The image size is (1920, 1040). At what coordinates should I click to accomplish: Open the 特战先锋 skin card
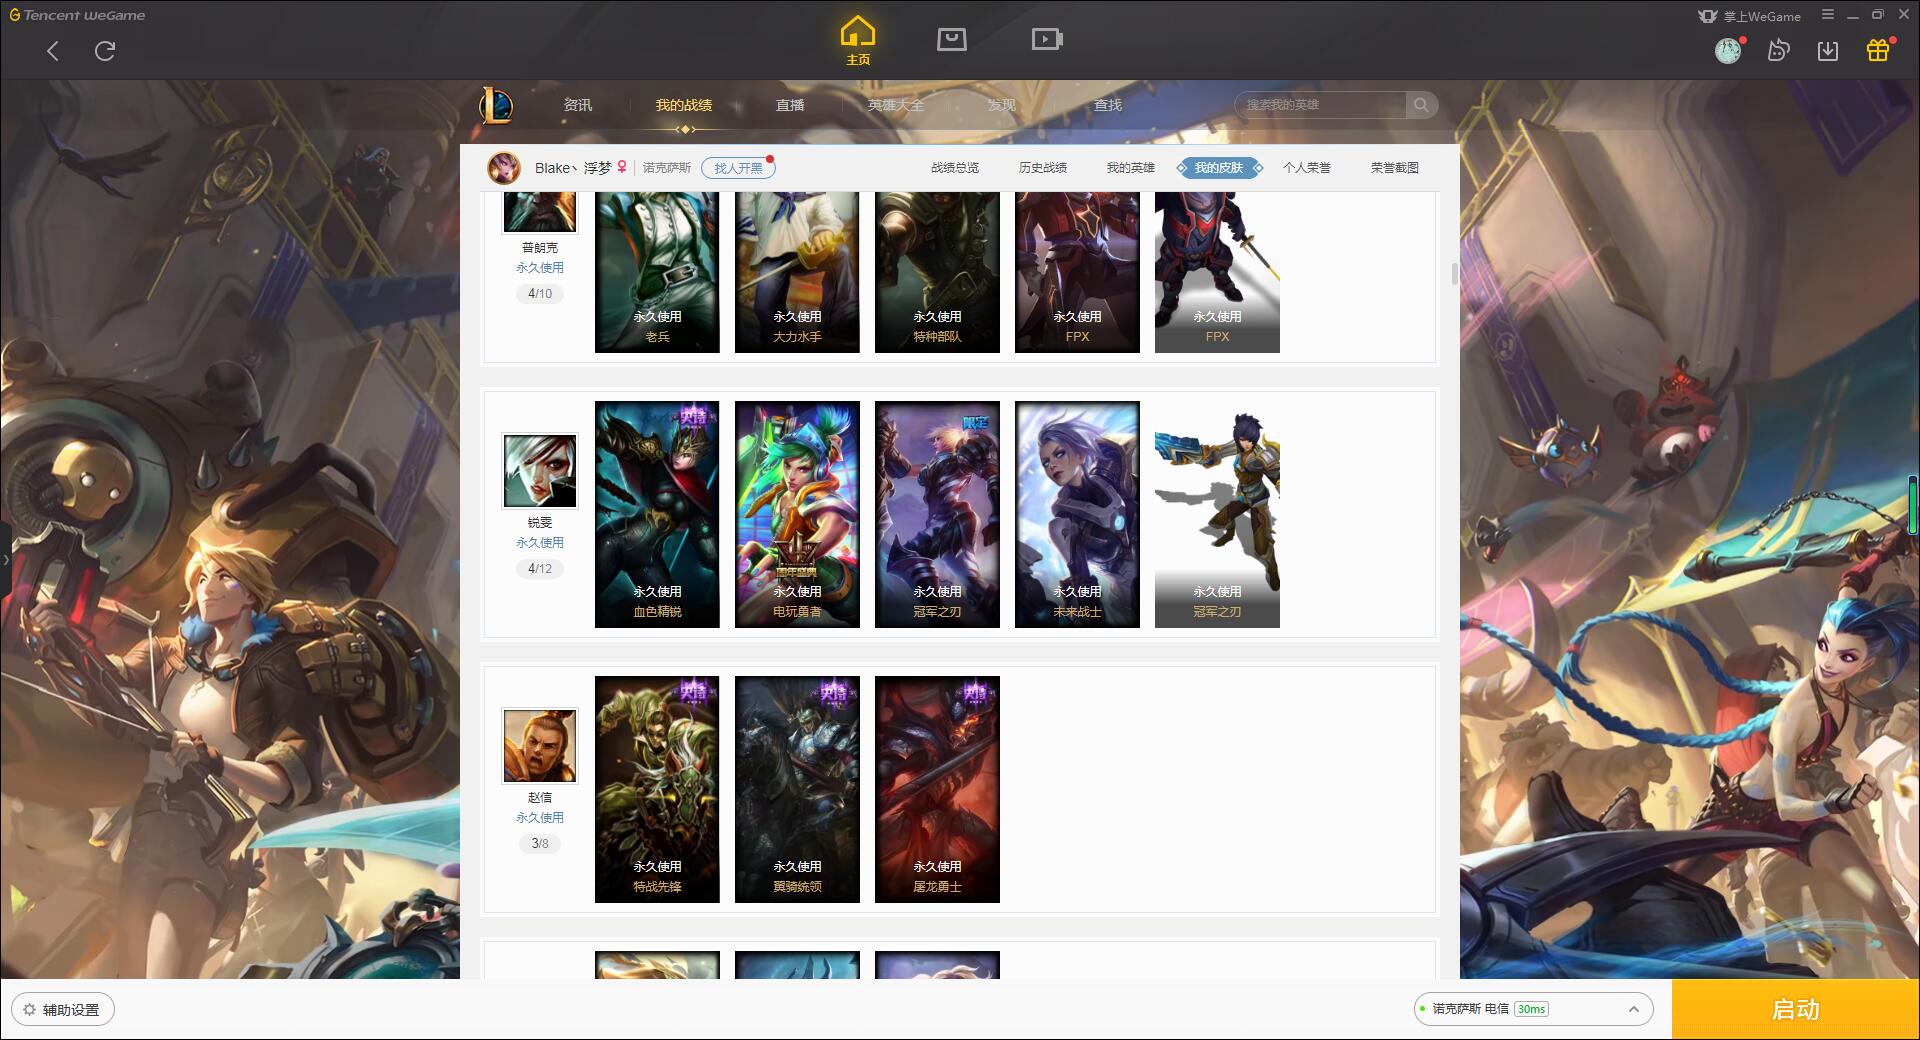click(x=657, y=790)
